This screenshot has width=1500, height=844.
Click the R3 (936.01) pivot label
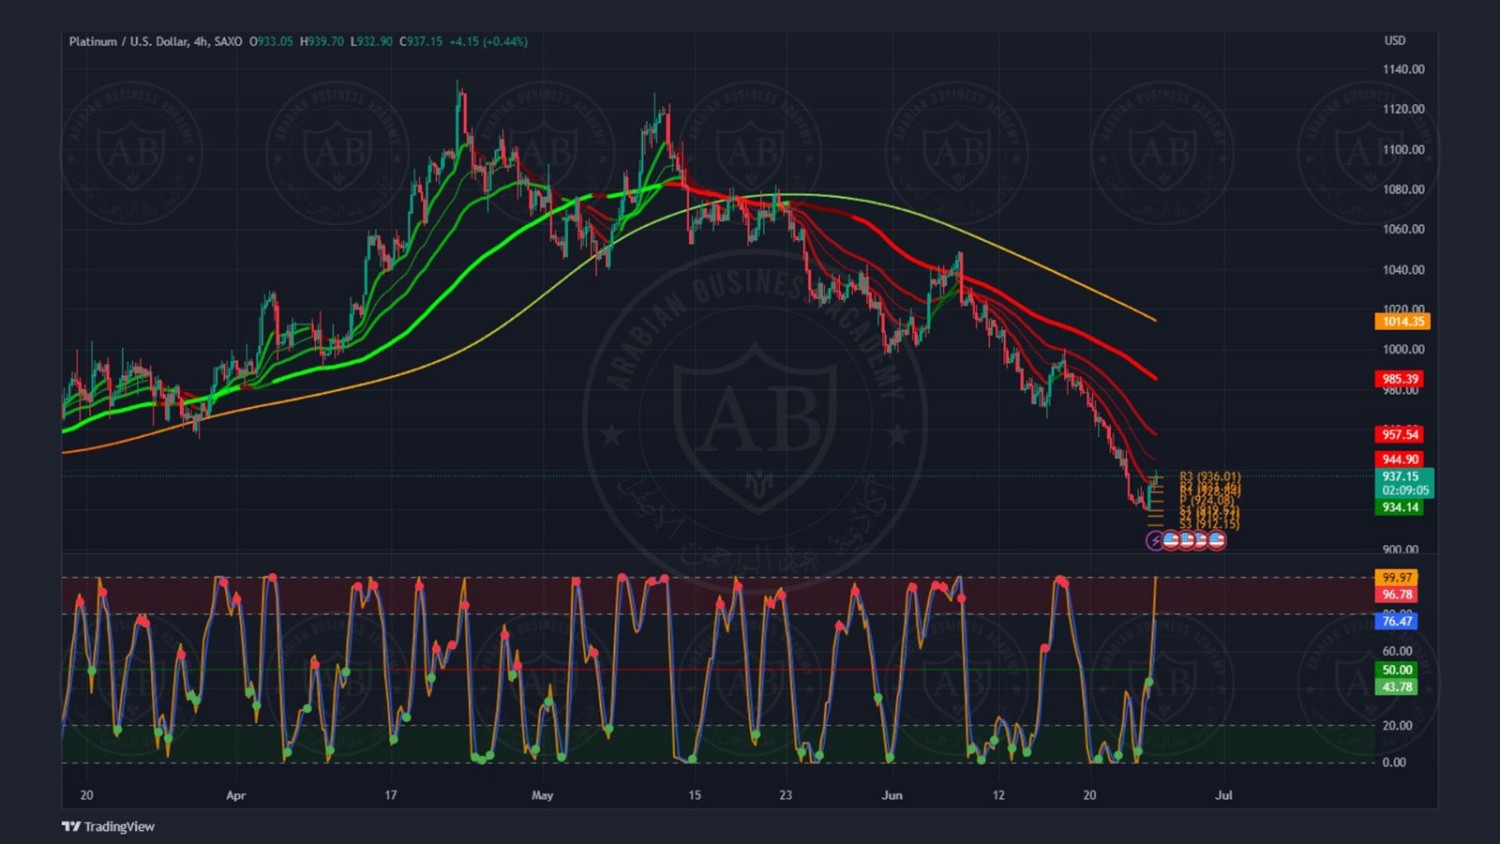1210,477
